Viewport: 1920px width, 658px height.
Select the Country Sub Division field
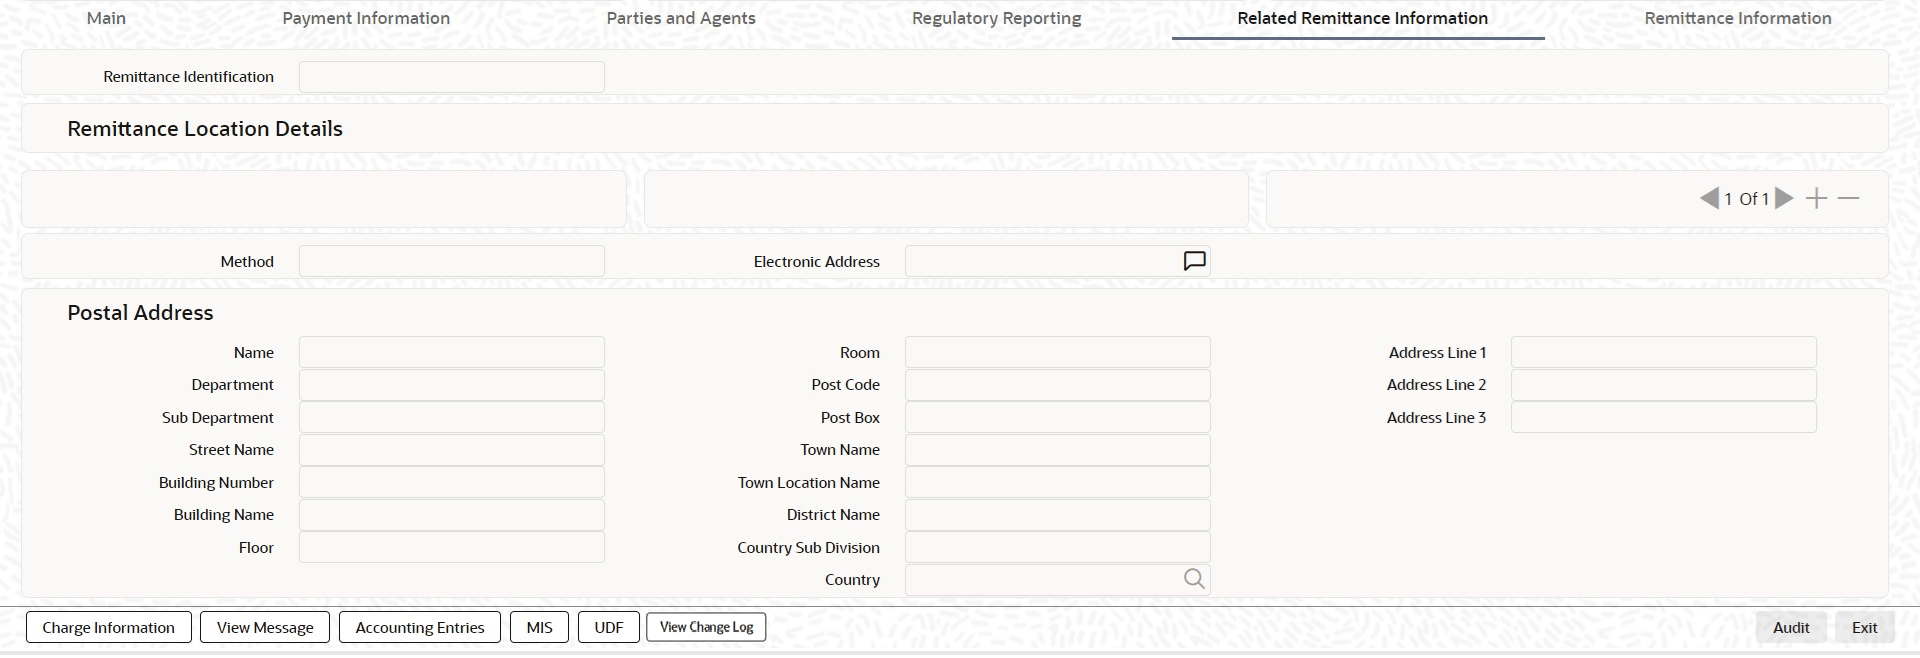[x=1058, y=547]
